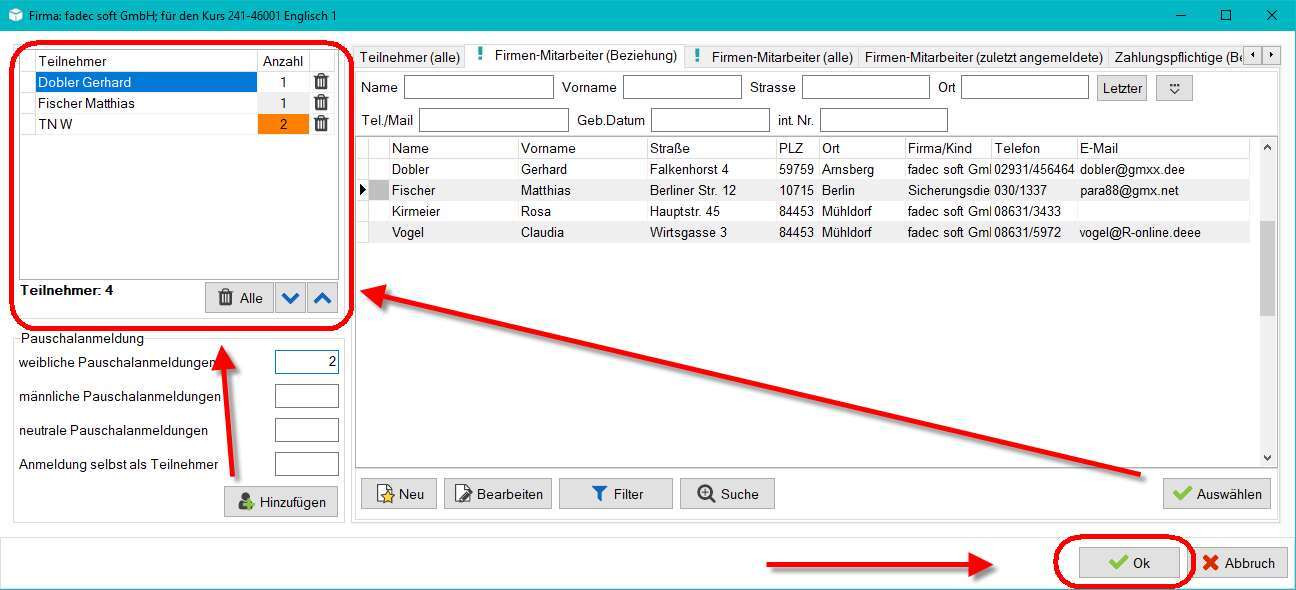Select the Strasse search field
Image resolution: width=1296 pixels, height=590 pixels.
click(866, 87)
